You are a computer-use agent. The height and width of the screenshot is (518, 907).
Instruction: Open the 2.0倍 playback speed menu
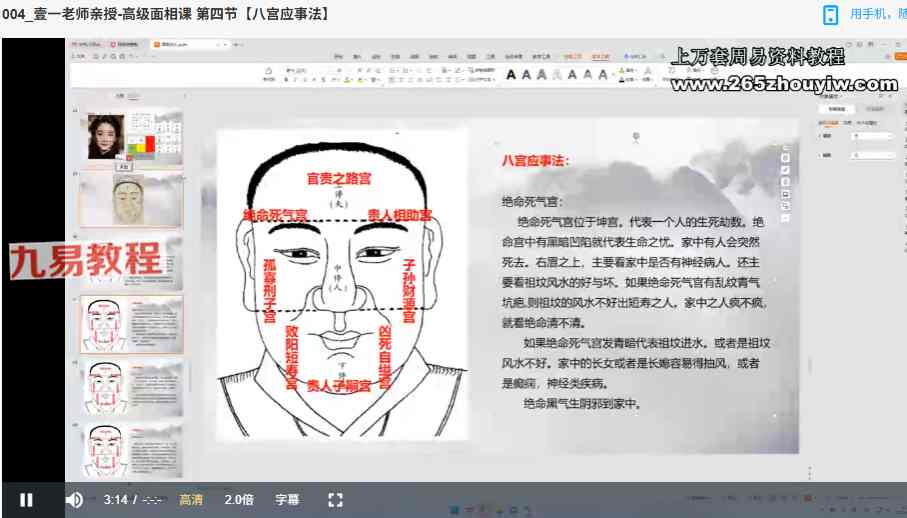coord(239,499)
